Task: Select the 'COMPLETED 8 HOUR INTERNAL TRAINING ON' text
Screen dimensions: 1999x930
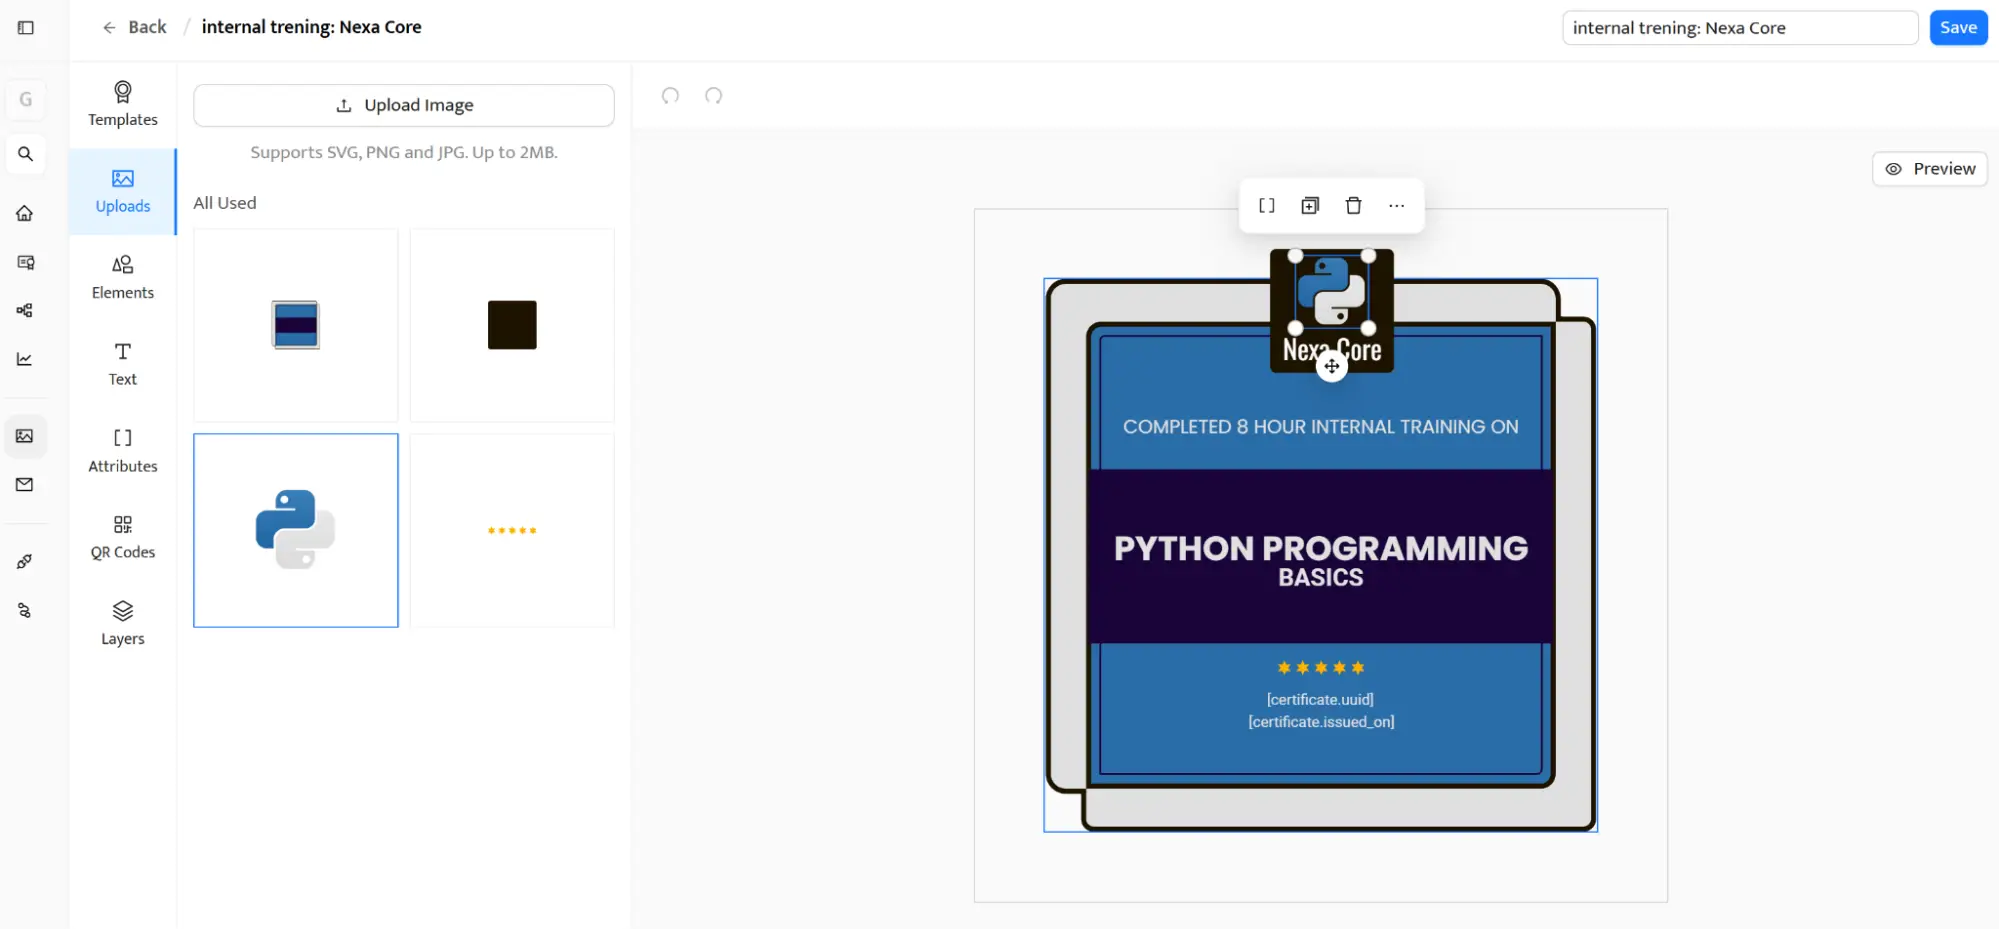Action: click(x=1320, y=427)
